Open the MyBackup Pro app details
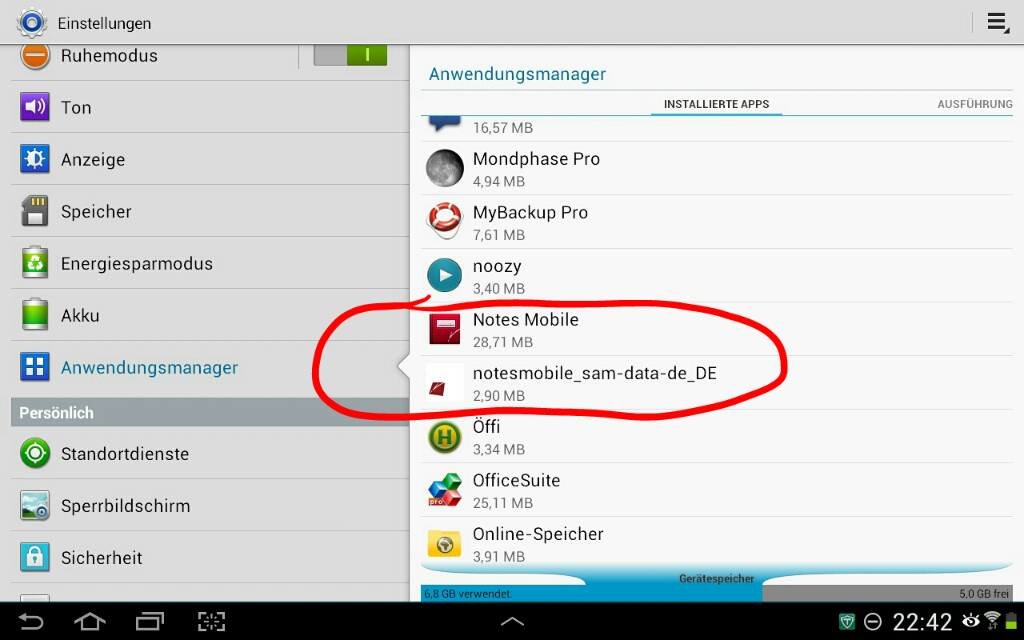Screen dimensions: 1024x640 tap(716, 222)
